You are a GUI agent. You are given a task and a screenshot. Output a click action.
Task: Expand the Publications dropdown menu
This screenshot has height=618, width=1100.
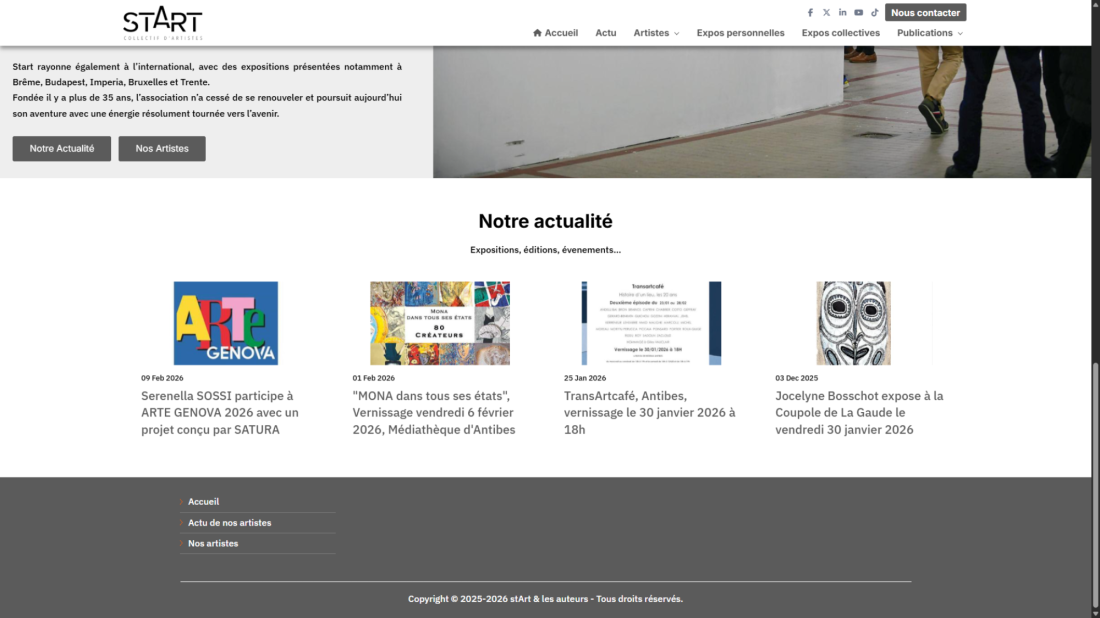click(930, 33)
